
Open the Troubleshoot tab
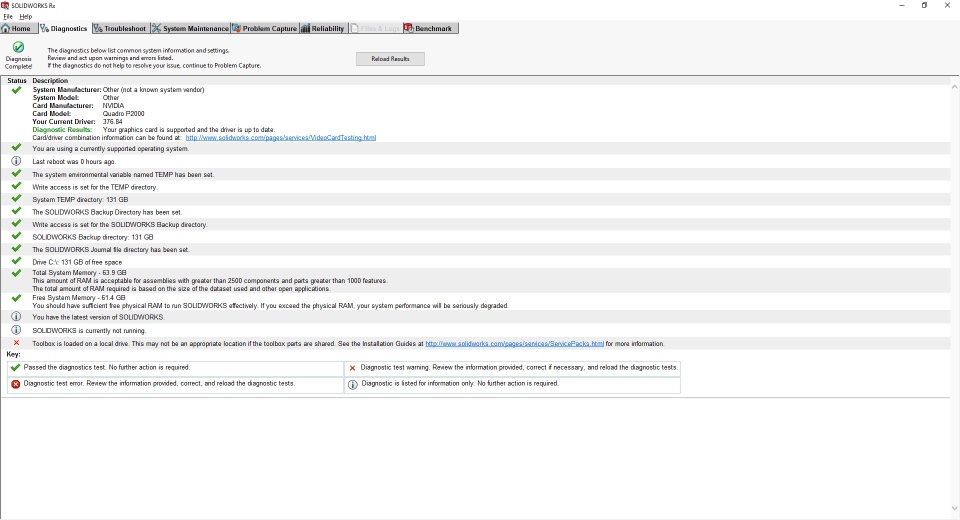(x=121, y=28)
